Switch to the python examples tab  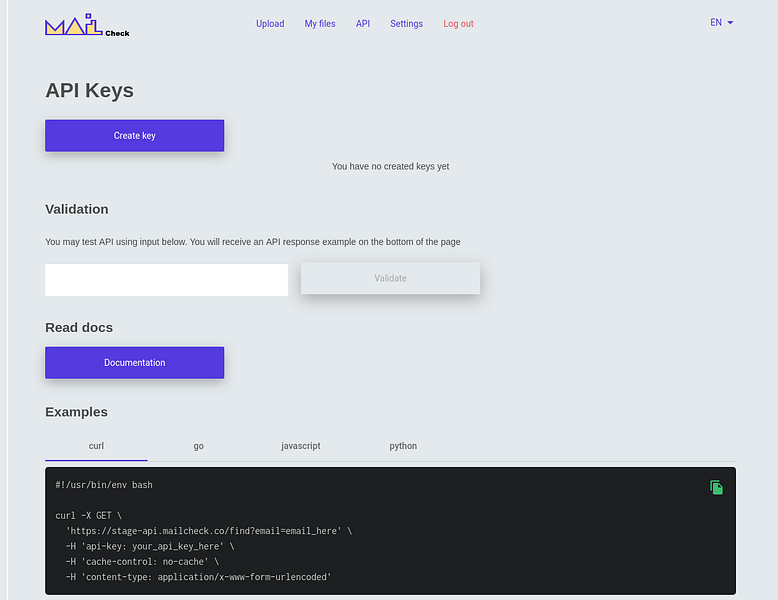(403, 446)
